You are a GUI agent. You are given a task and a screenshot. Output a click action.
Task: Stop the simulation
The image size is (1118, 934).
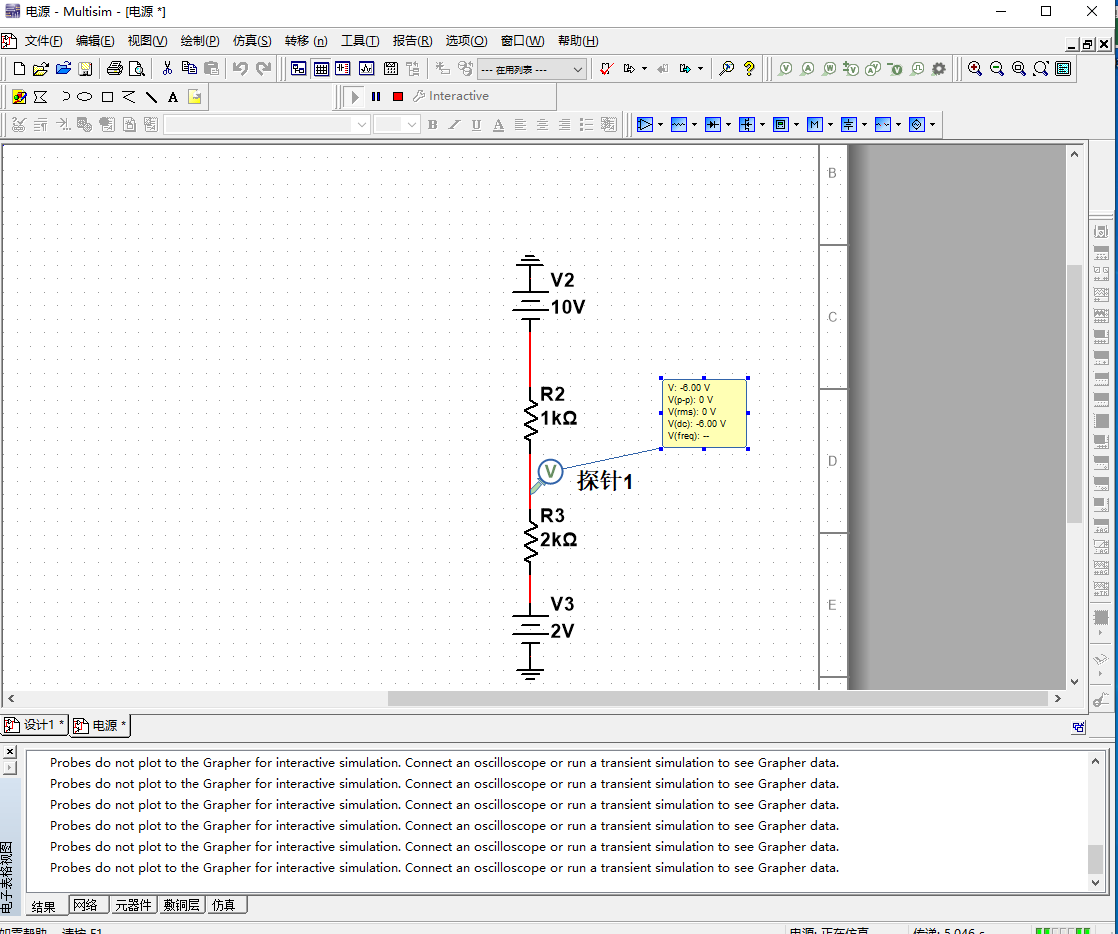tap(398, 96)
